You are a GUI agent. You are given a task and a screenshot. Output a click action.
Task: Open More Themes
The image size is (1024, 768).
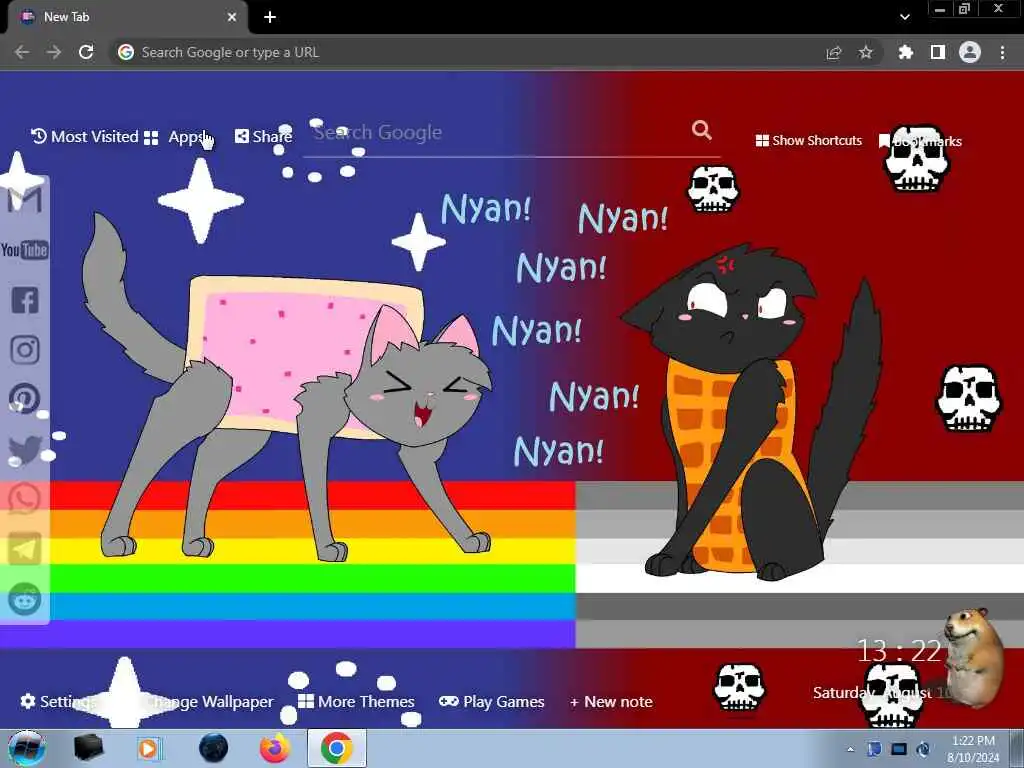coord(356,701)
